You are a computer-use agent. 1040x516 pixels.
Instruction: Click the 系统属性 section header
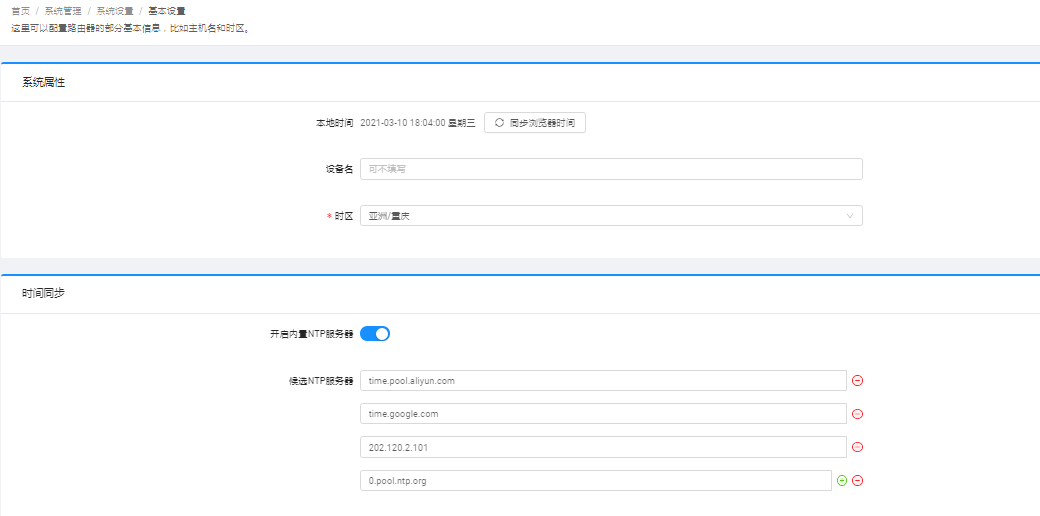[x=44, y=82]
